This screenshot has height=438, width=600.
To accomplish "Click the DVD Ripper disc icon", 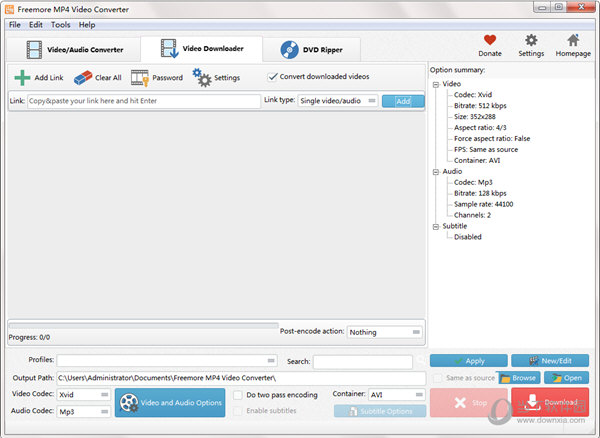I will tap(289, 50).
